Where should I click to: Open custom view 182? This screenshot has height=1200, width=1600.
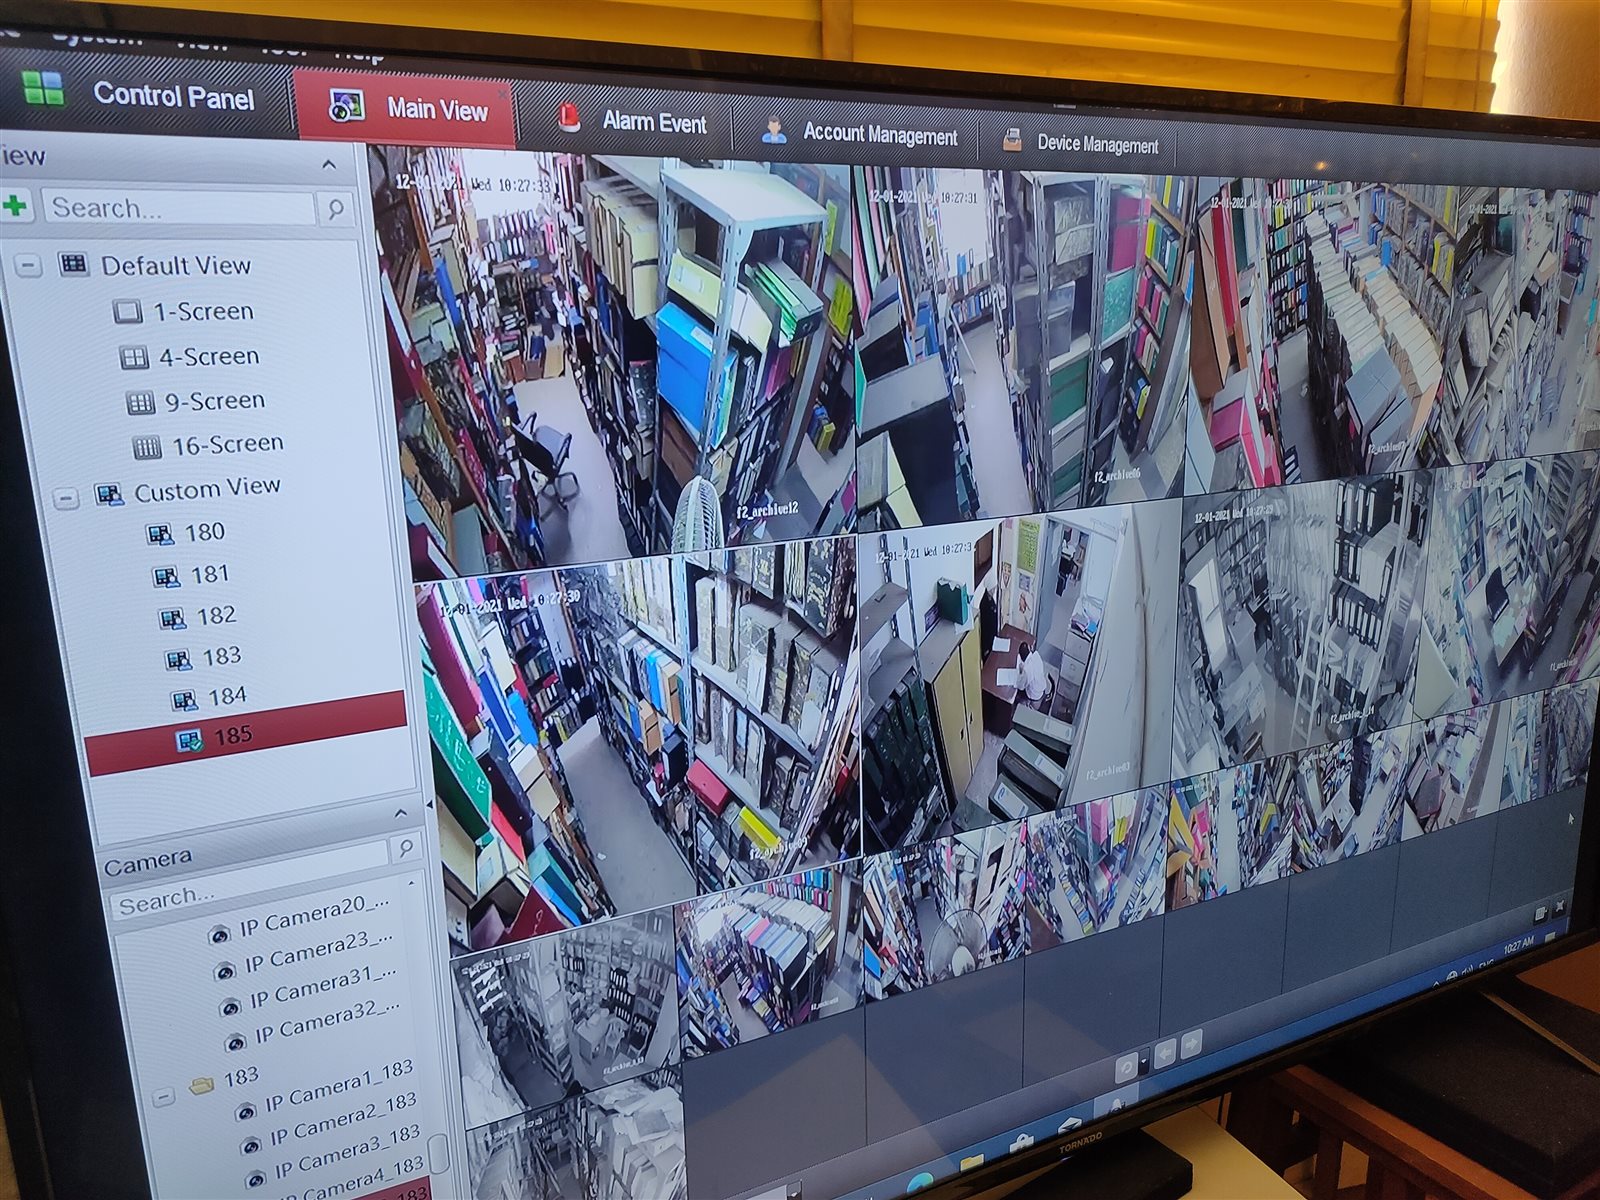tap(215, 615)
